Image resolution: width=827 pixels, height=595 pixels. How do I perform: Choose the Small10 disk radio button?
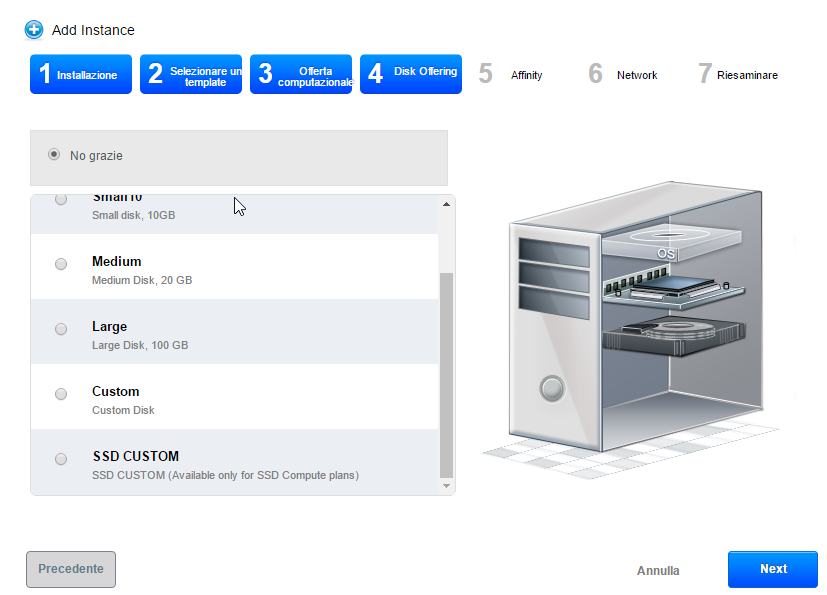point(61,200)
